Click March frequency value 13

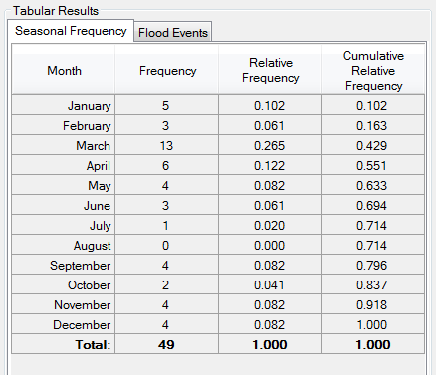(167, 145)
